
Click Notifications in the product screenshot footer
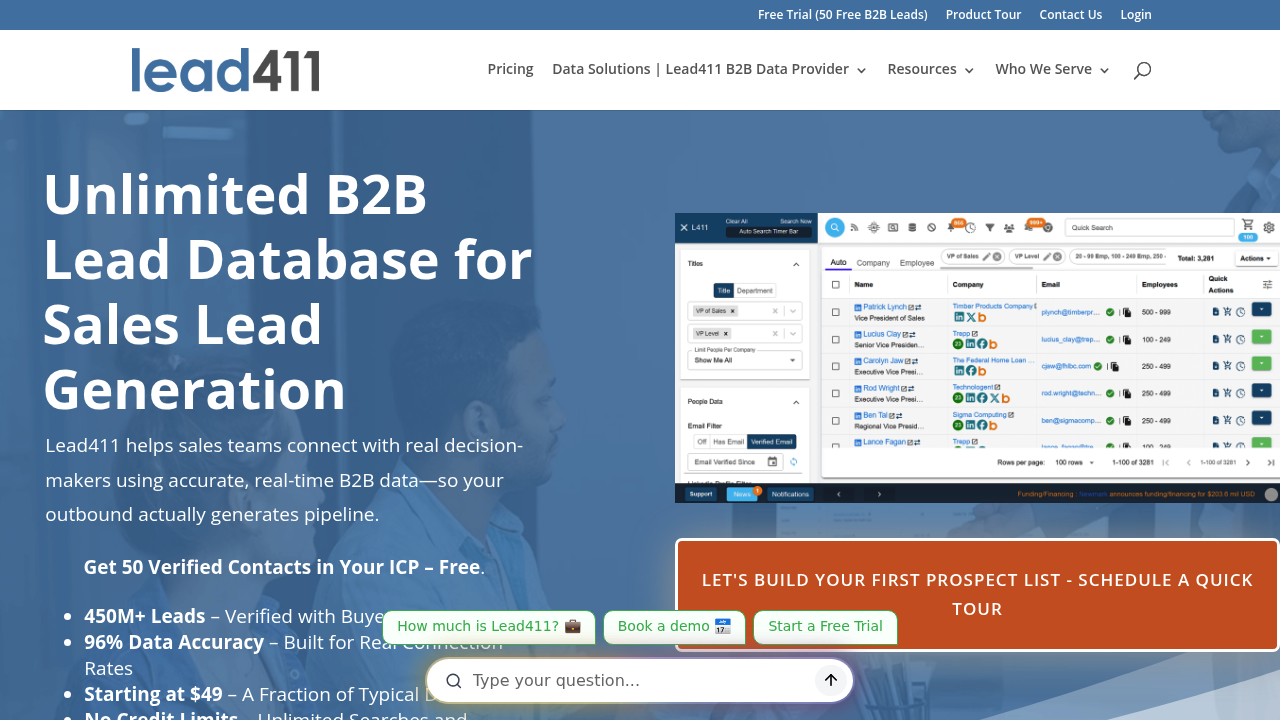790,494
